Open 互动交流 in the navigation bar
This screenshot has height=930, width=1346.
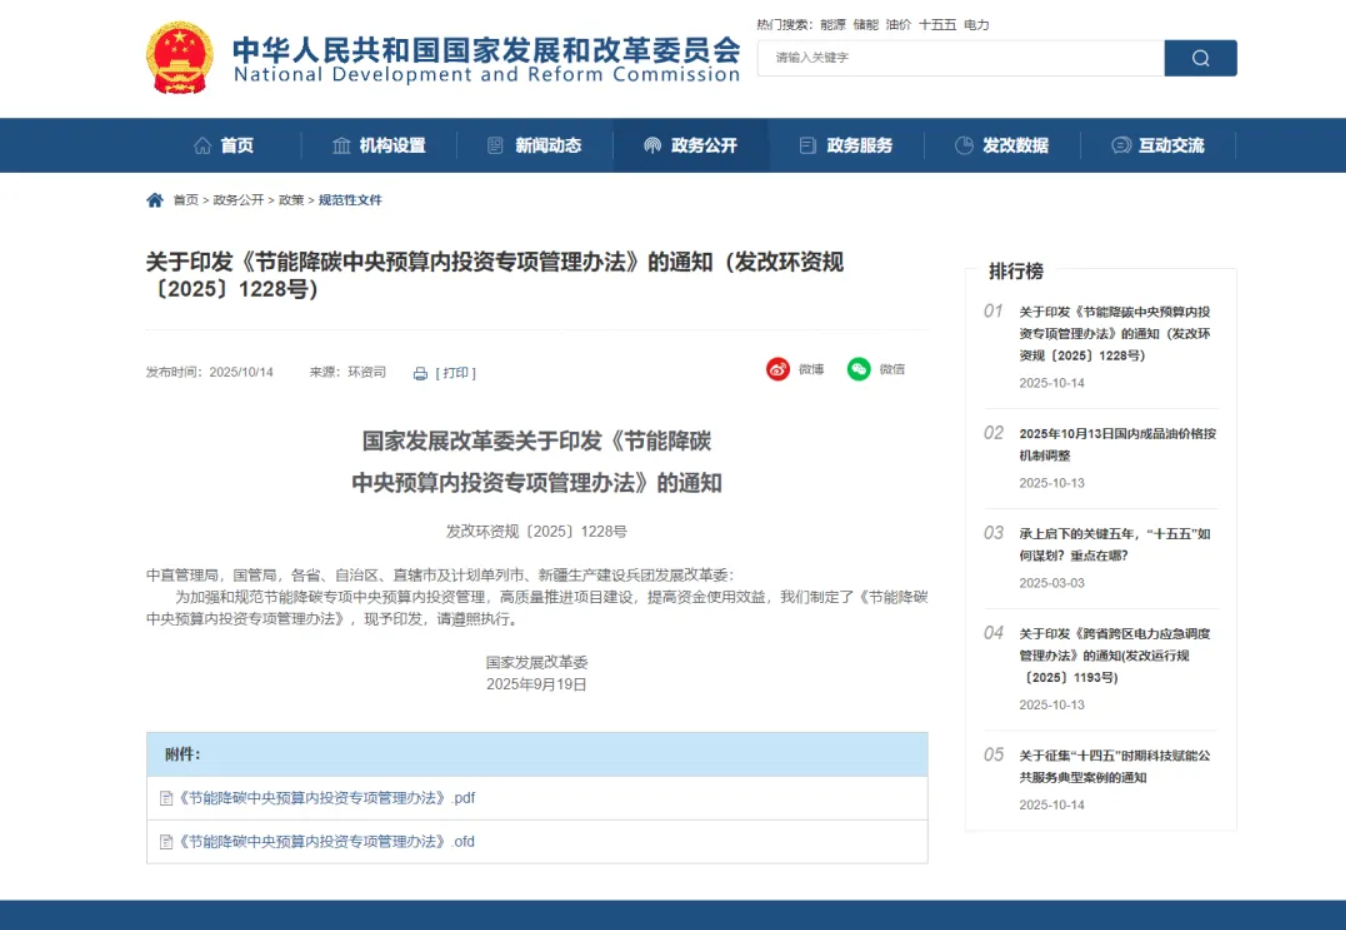(1158, 146)
